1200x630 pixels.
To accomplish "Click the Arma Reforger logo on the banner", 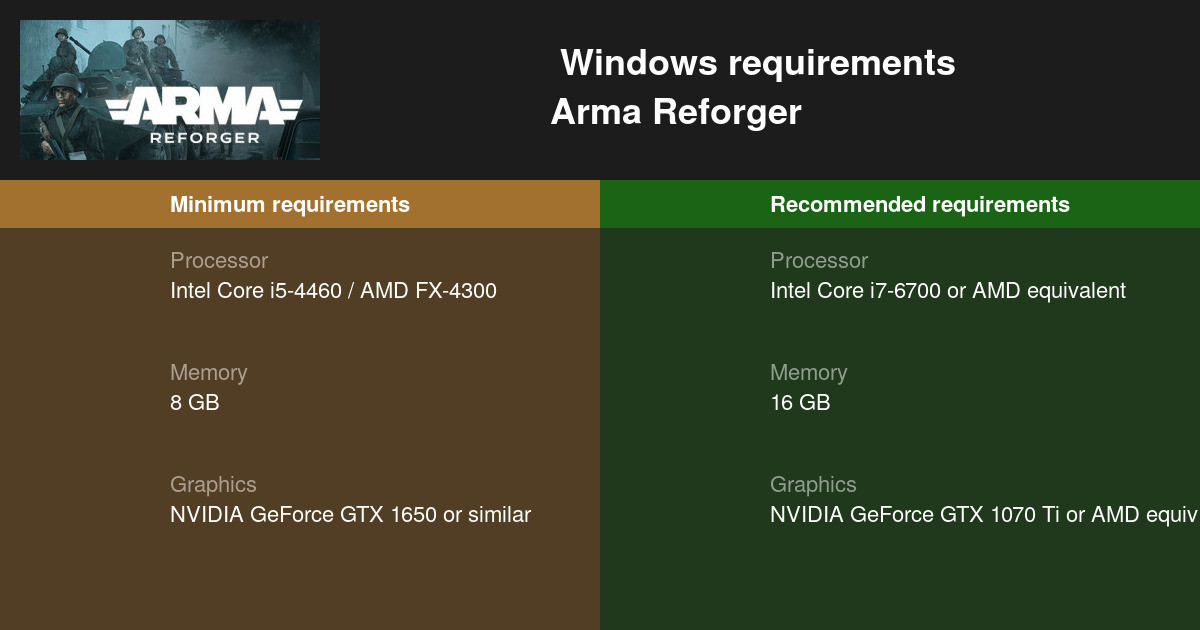I will 205,106.
